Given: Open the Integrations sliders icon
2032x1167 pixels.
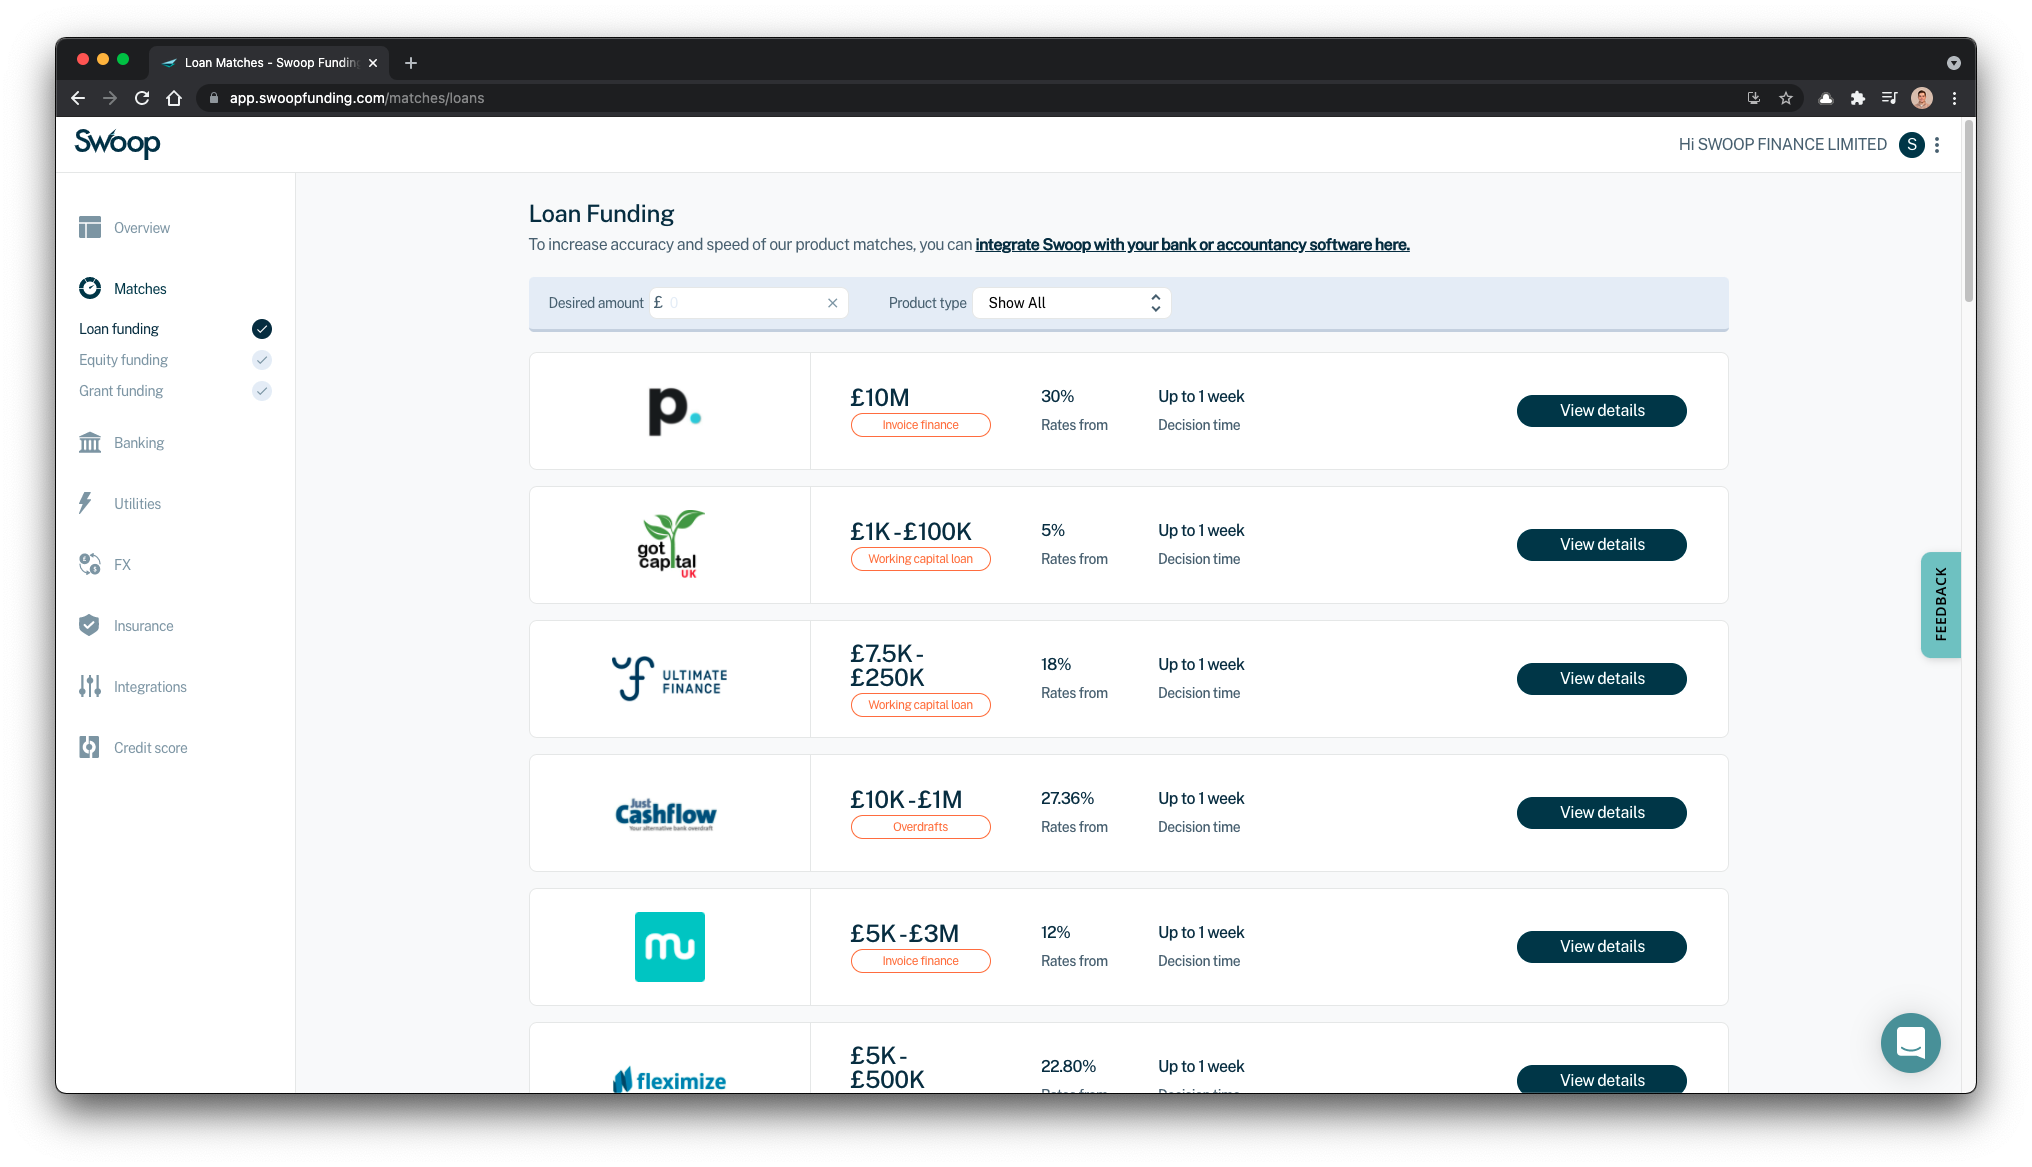Looking at the screenshot, I should tap(89, 686).
